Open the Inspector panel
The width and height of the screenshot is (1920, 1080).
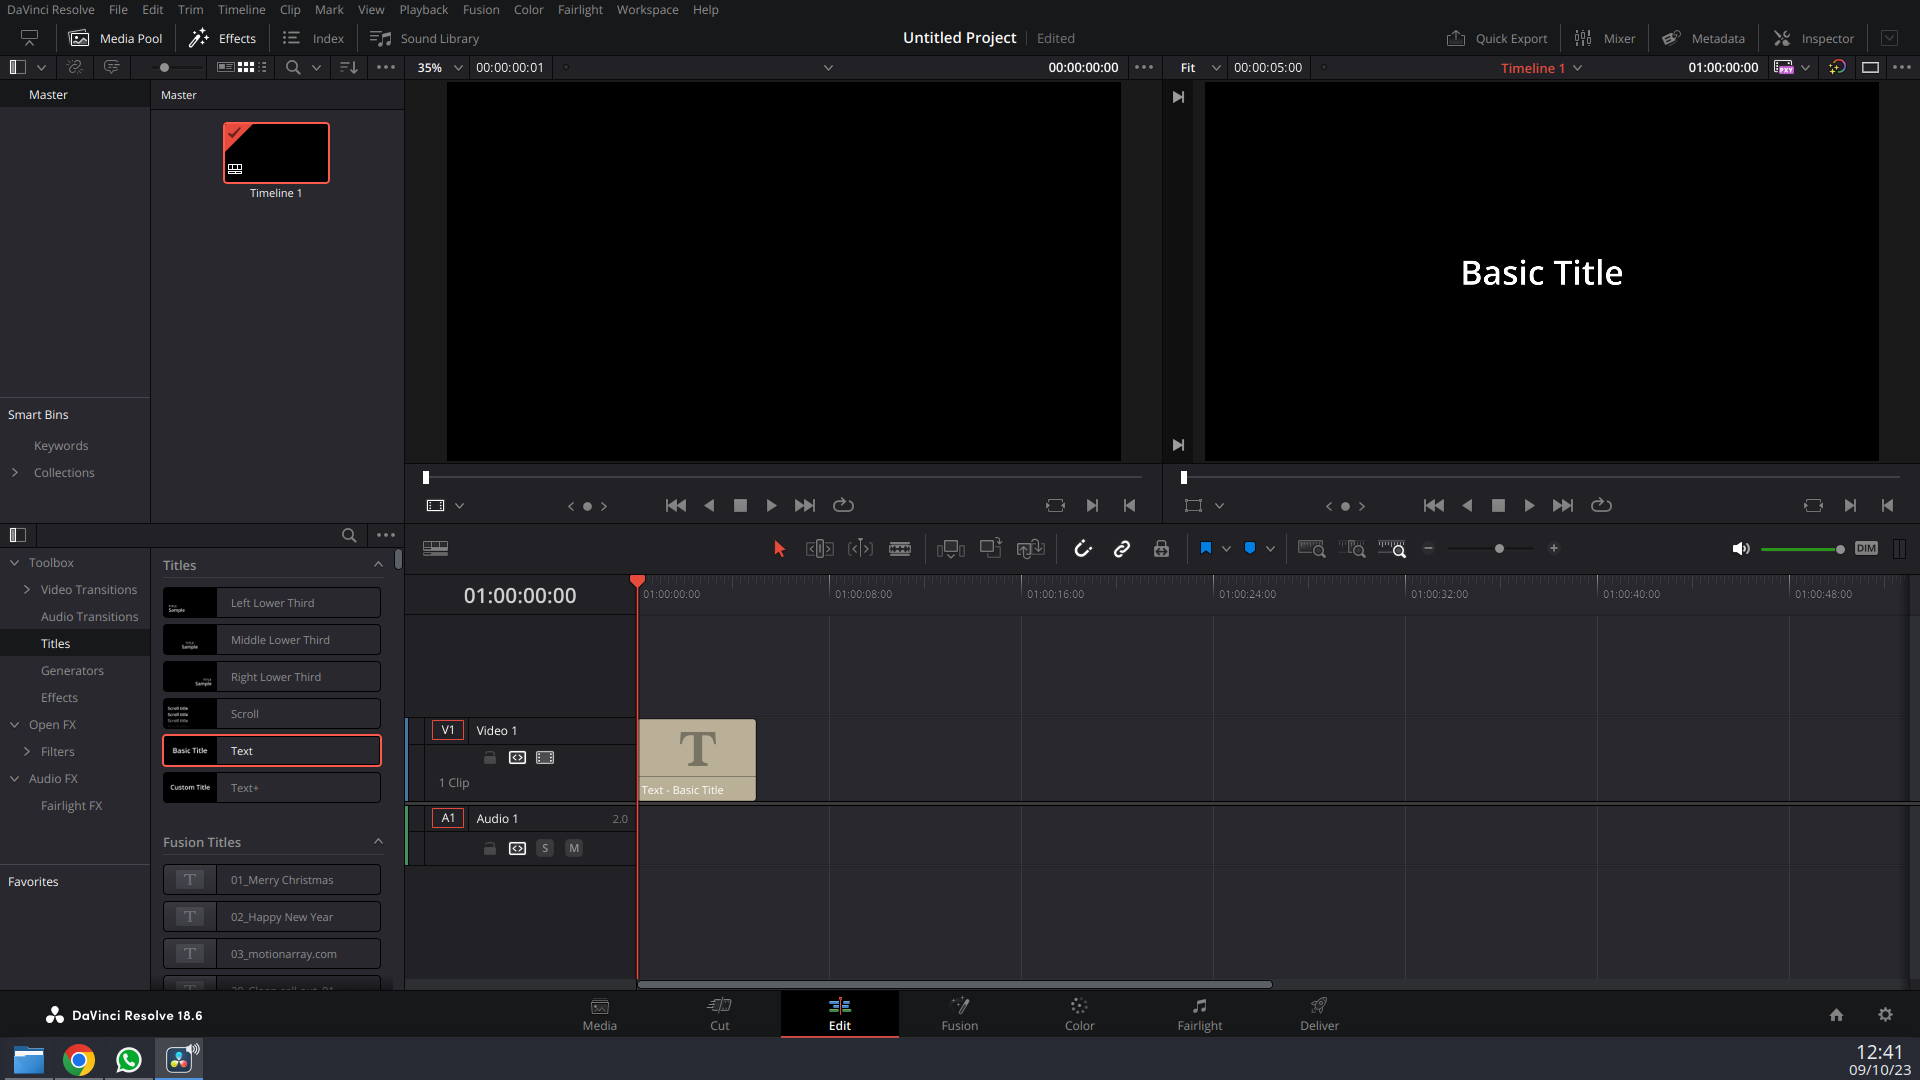point(1813,38)
